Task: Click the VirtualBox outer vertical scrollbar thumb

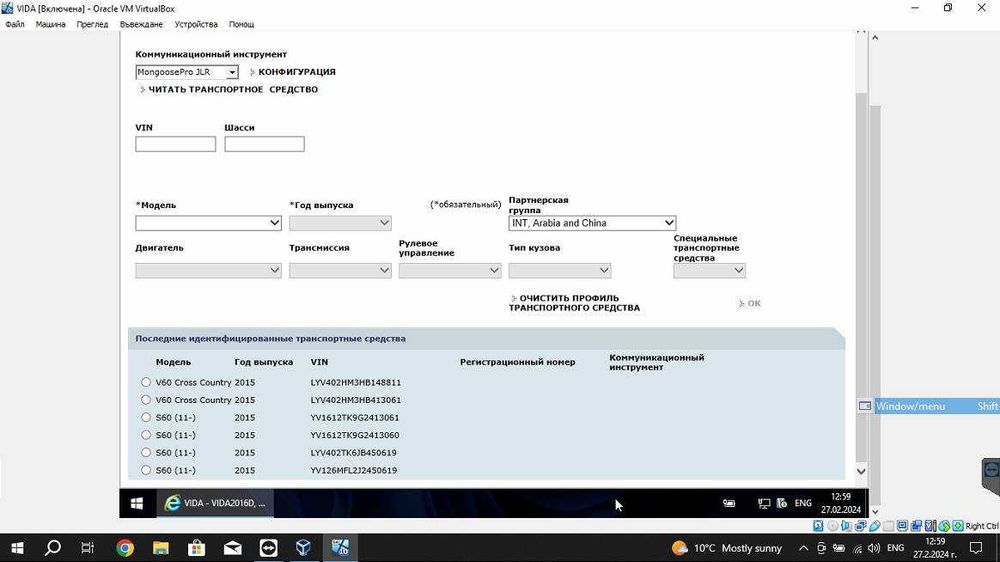Action: pyautogui.click(x=875, y=305)
